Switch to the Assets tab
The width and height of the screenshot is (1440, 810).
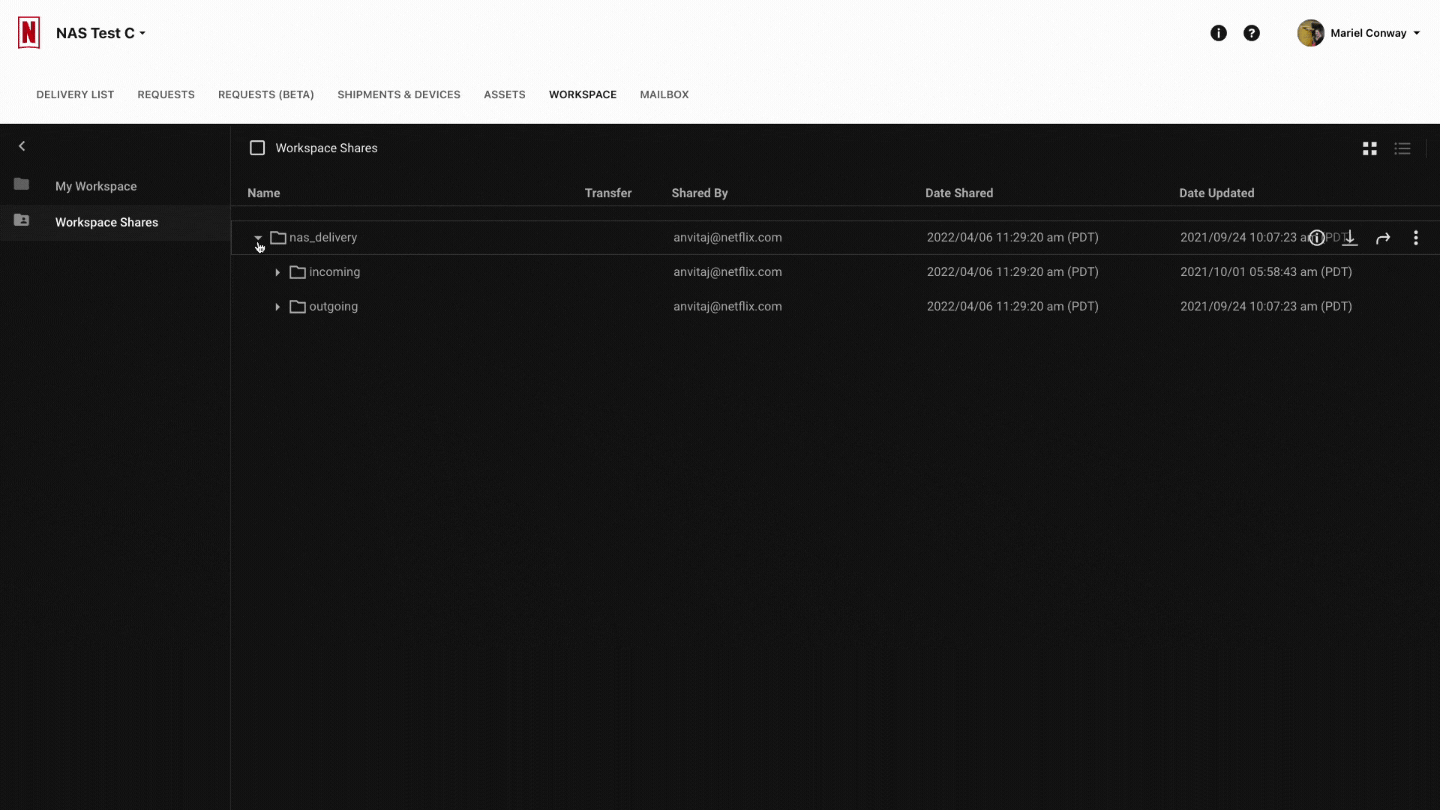click(504, 95)
